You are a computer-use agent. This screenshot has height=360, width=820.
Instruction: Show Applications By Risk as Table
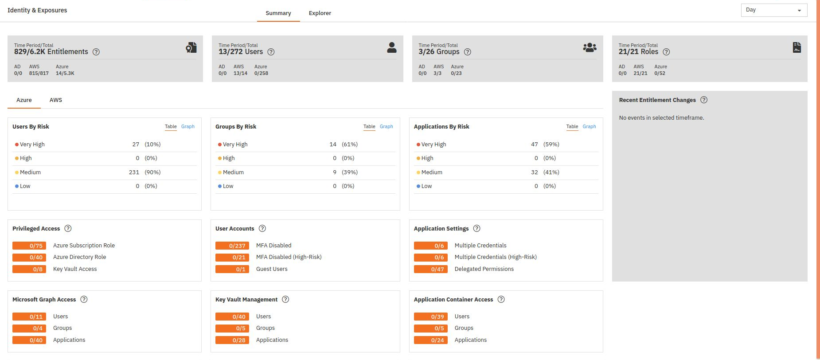click(x=572, y=127)
